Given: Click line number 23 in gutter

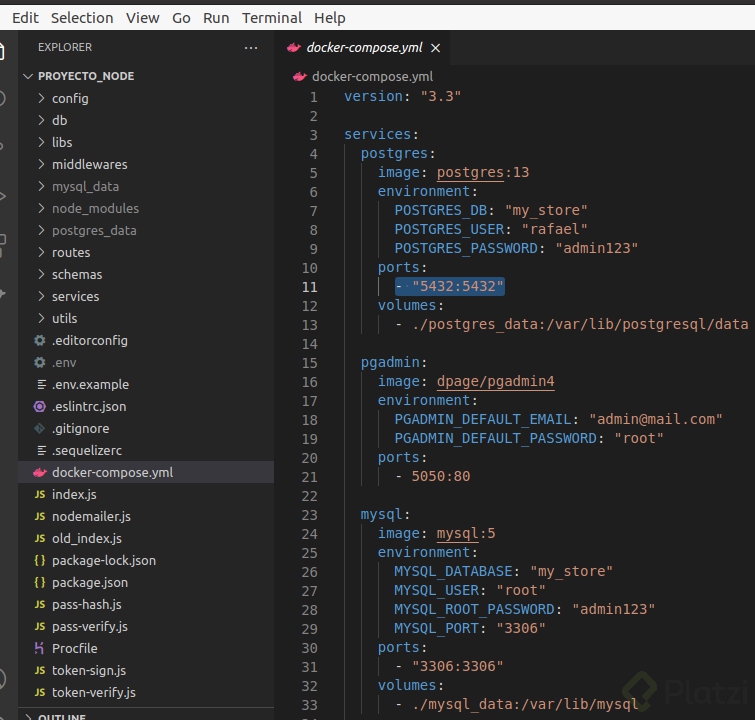Looking at the screenshot, I should (x=310, y=515).
